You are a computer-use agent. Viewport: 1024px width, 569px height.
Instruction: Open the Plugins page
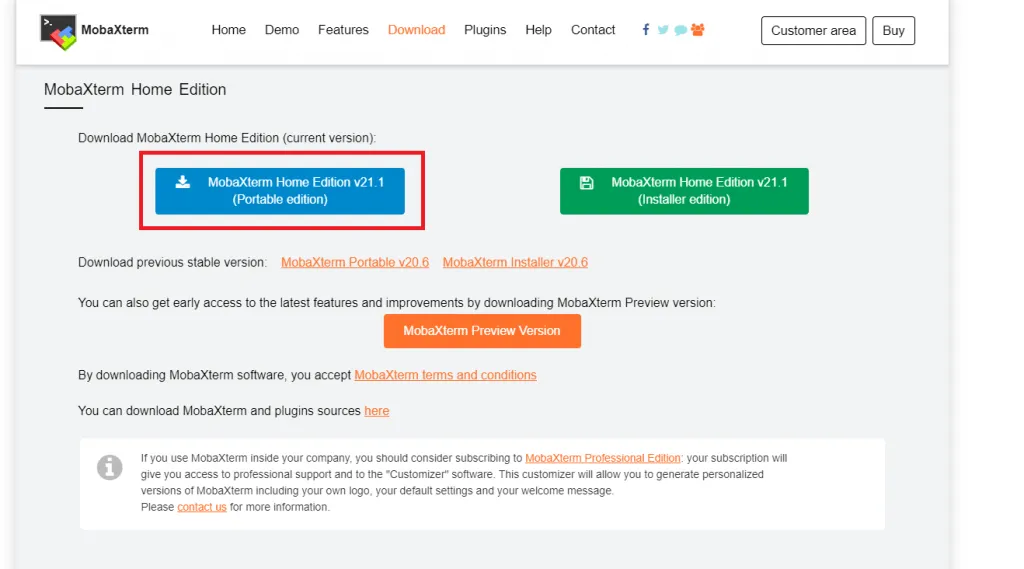pyautogui.click(x=485, y=30)
